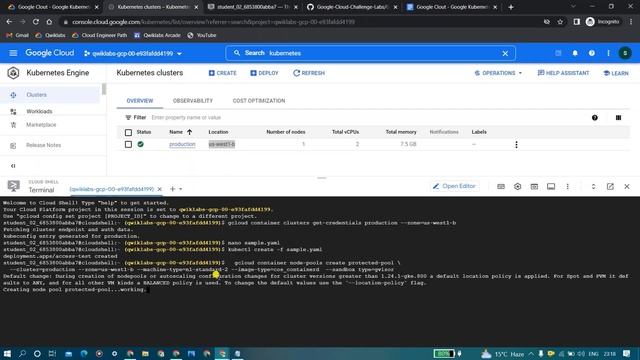Open the Qwiklabs Arcade bookmark

[x=157, y=36]
